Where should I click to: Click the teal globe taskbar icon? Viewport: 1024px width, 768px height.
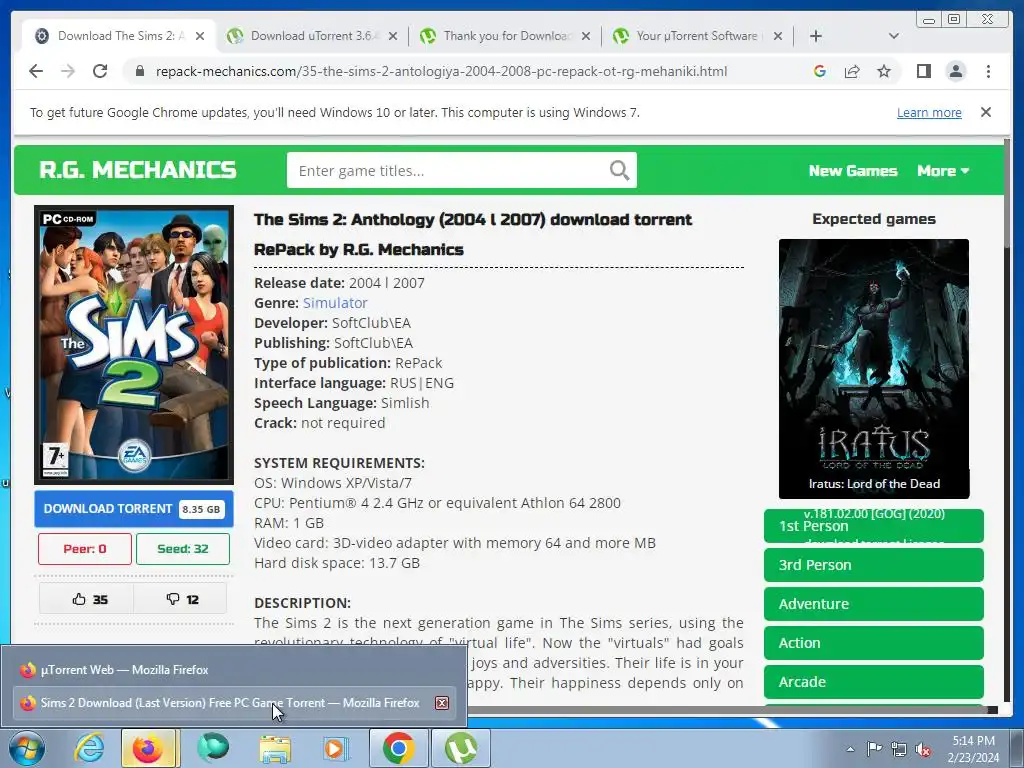[213, 747]
